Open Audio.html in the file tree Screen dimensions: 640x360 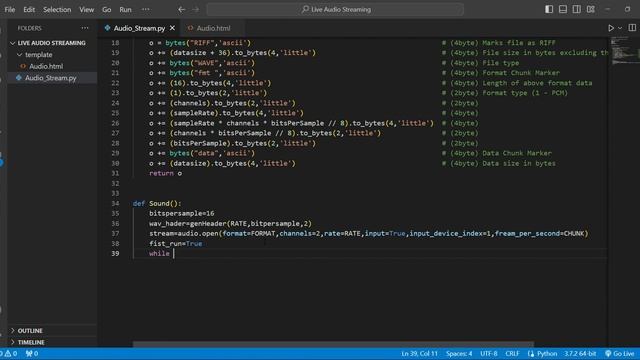tap(46, 66)
